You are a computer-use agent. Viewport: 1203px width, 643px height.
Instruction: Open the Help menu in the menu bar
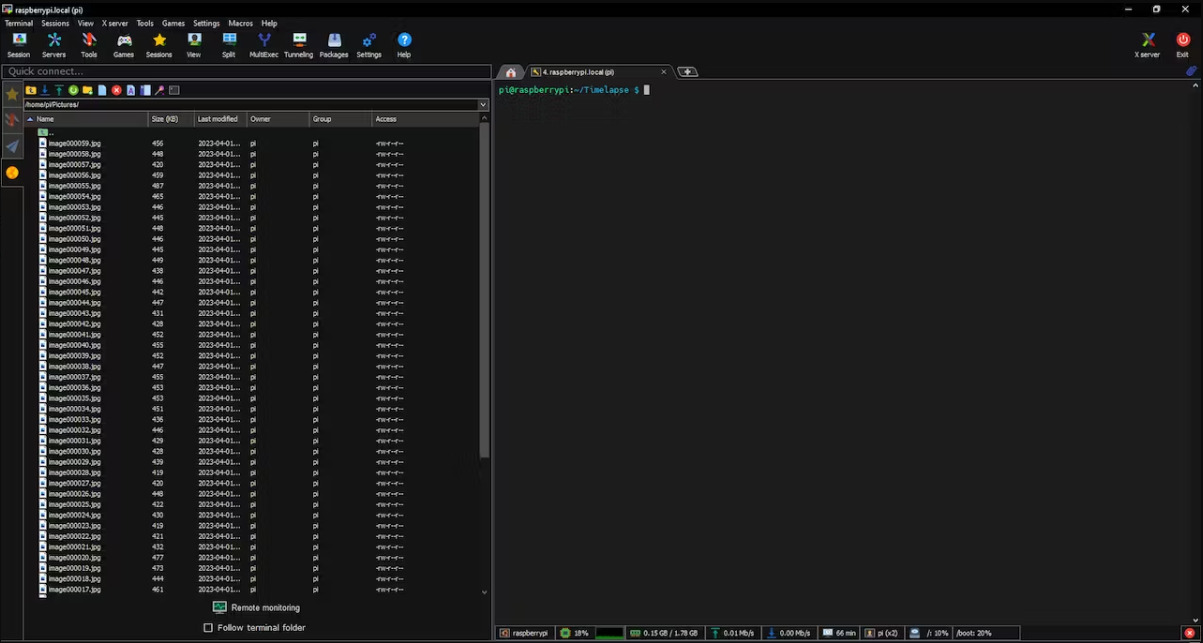(x=269, y=23)
